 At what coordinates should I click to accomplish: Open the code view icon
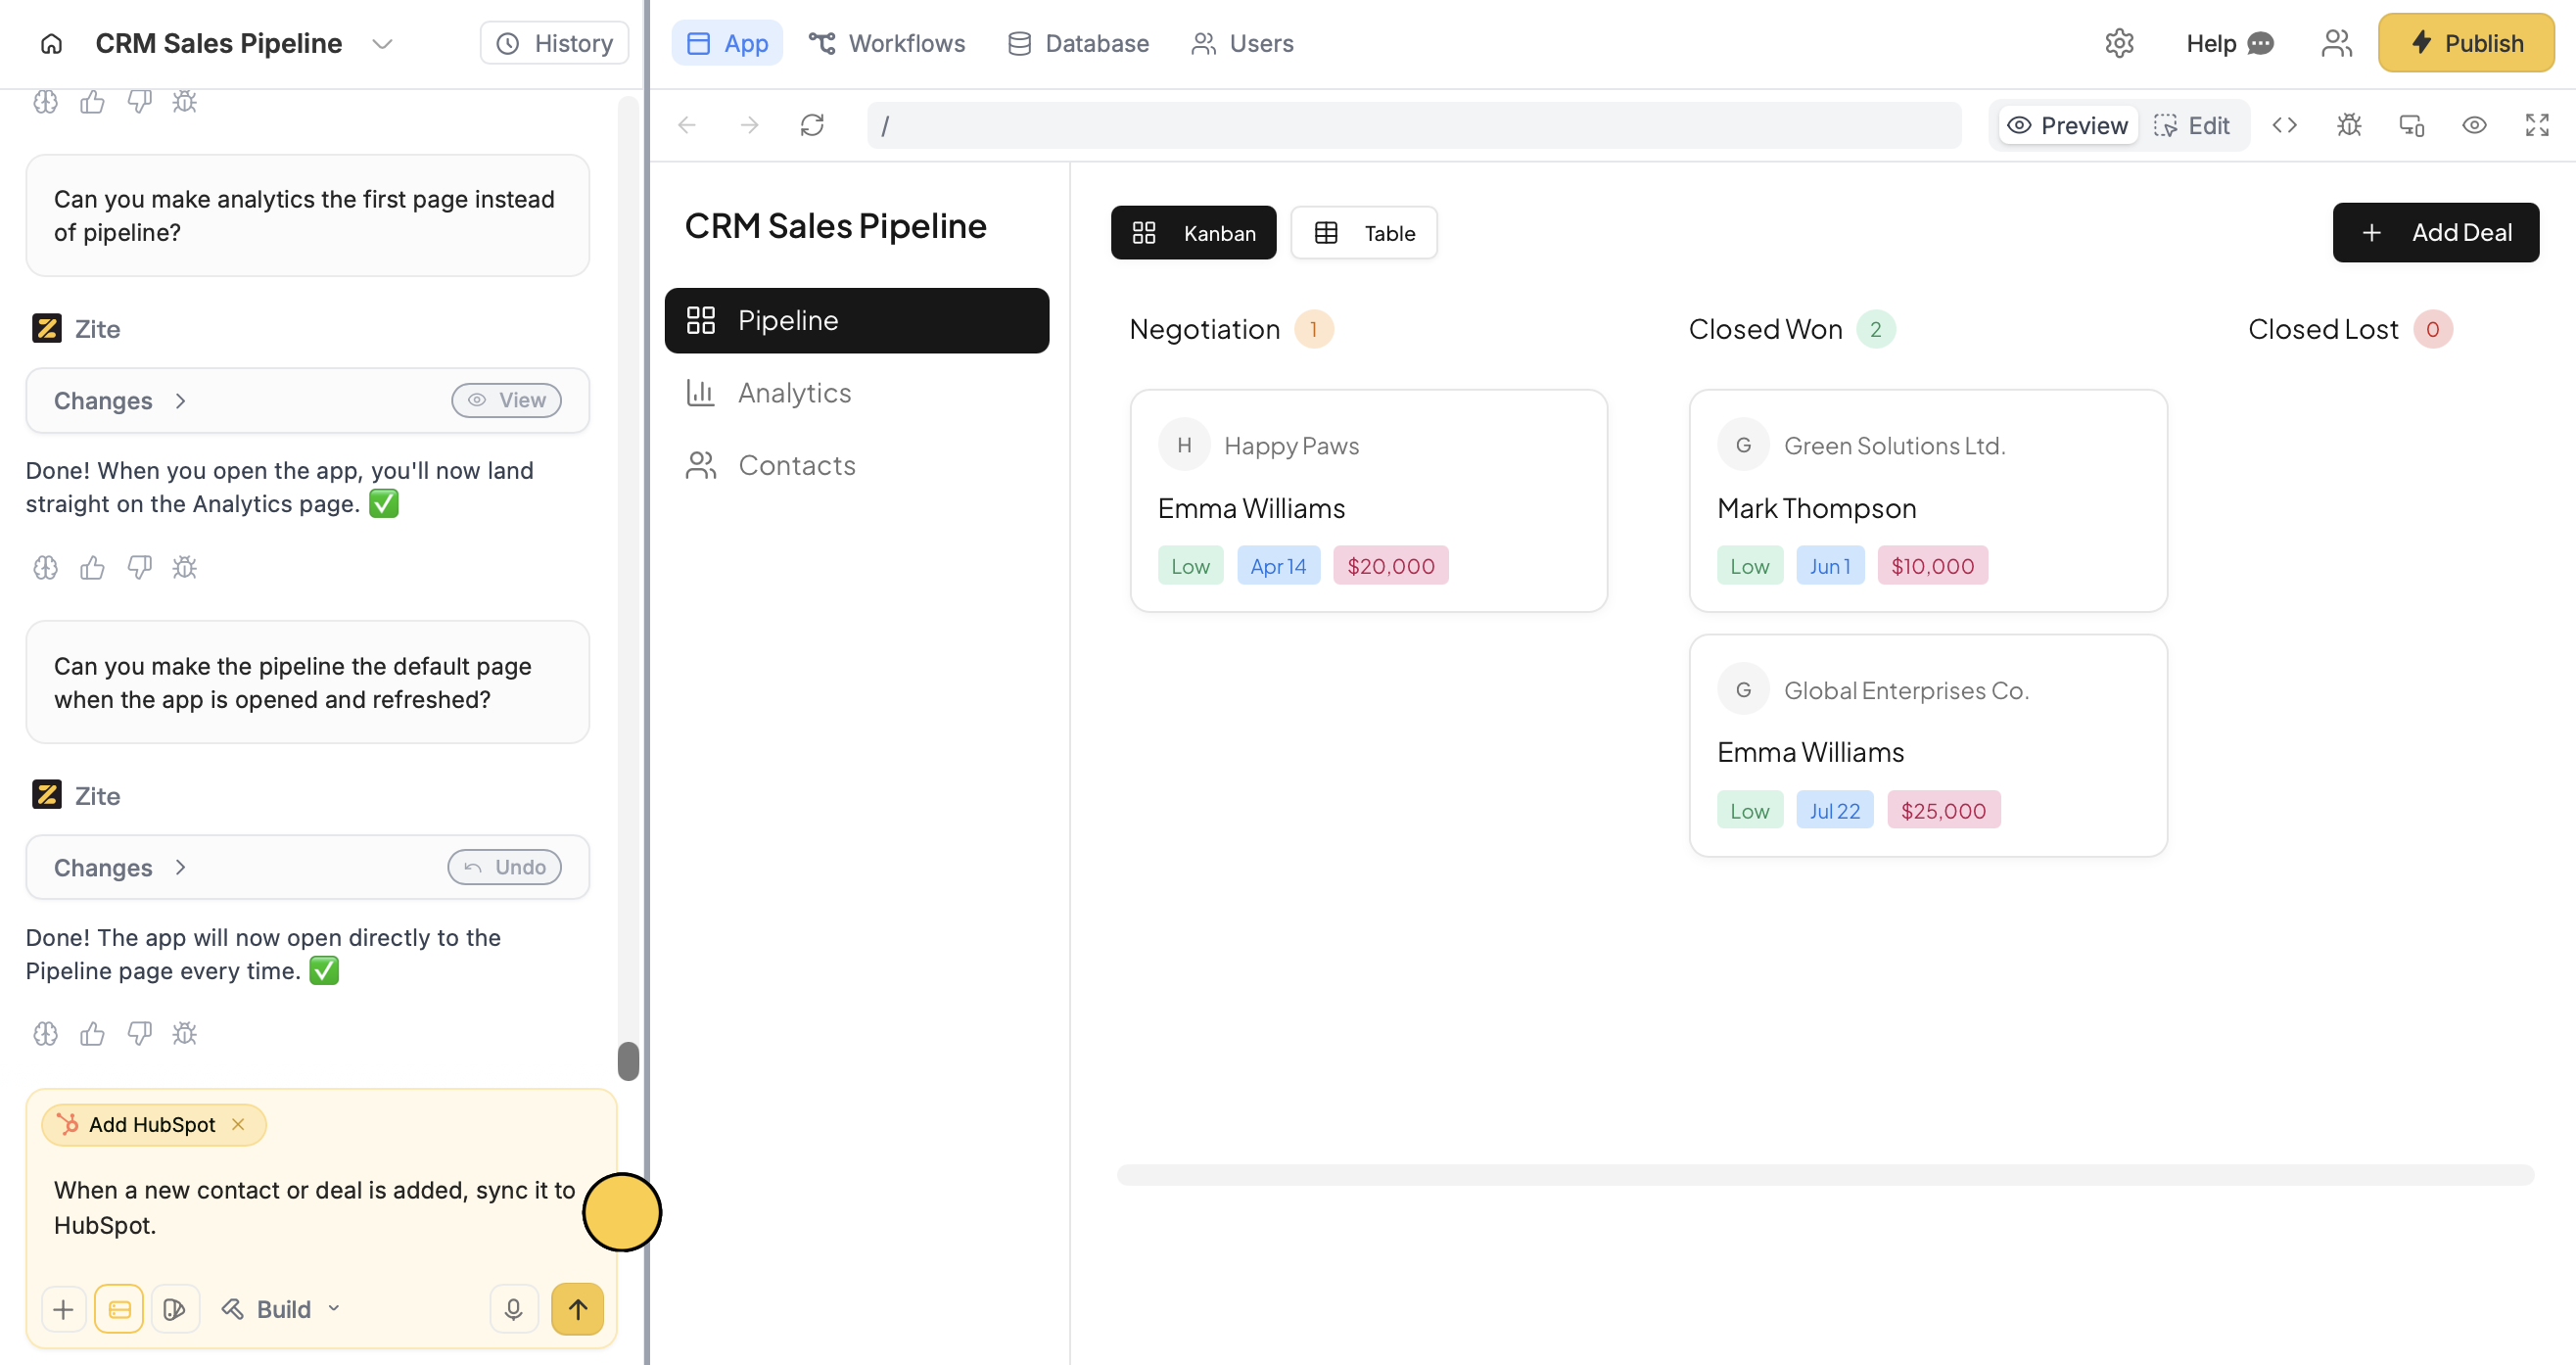click(2285, 125)
